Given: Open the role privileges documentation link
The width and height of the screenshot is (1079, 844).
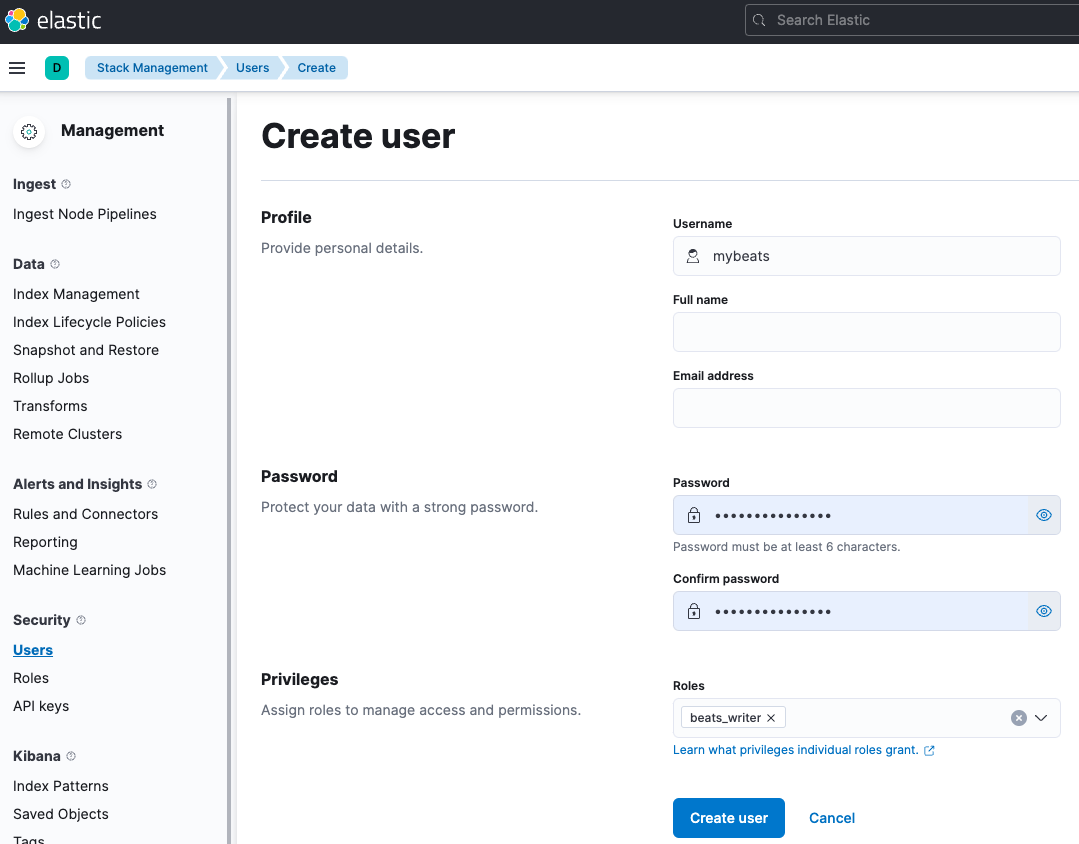Looking at the screenshot, I should coord(796,750).
